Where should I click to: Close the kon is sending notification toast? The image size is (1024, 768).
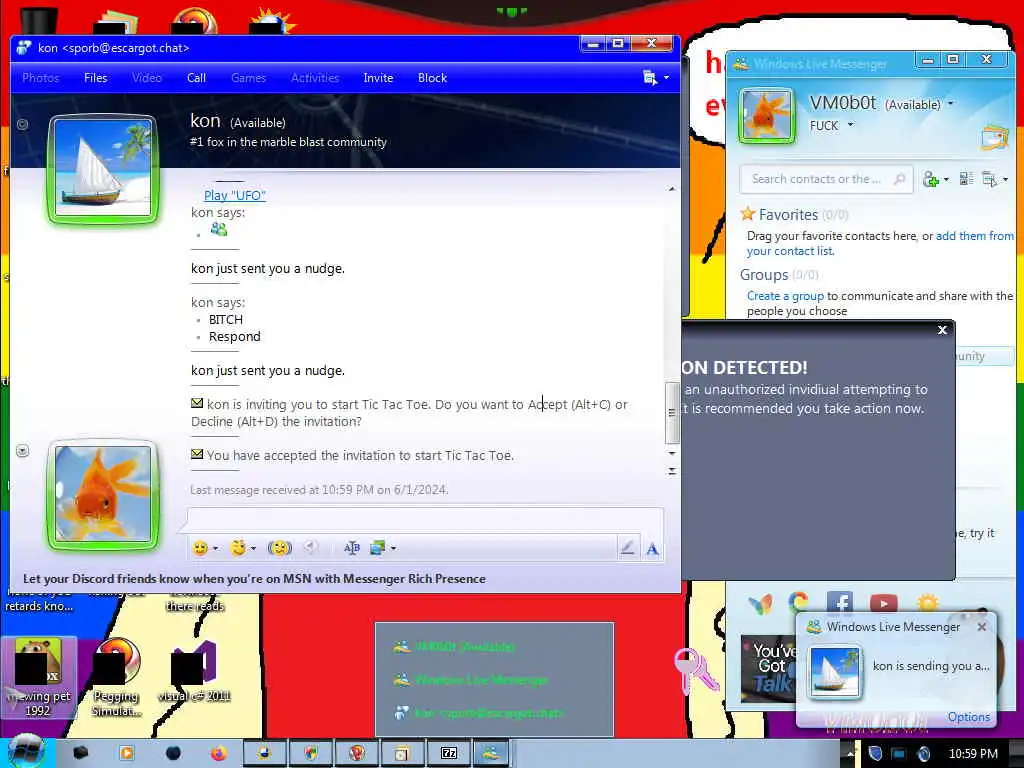[982, 627]
